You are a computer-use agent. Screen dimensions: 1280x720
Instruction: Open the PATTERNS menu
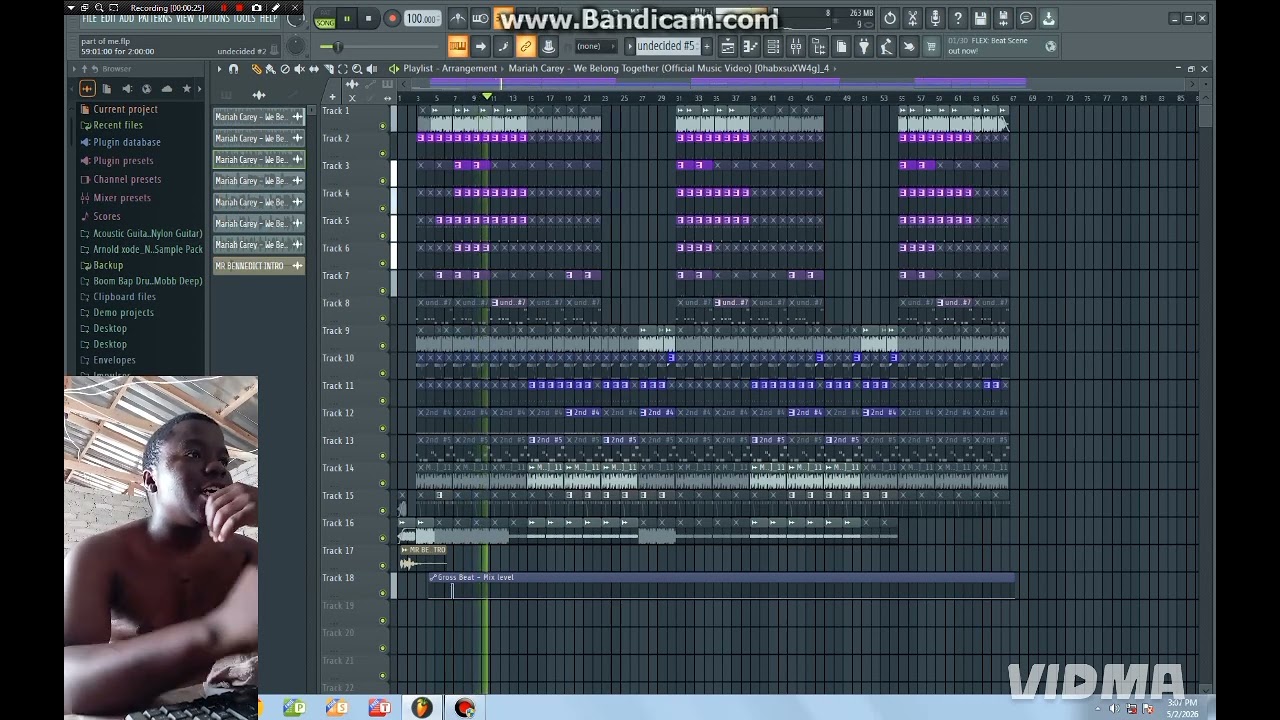click(x=154, y=19)
